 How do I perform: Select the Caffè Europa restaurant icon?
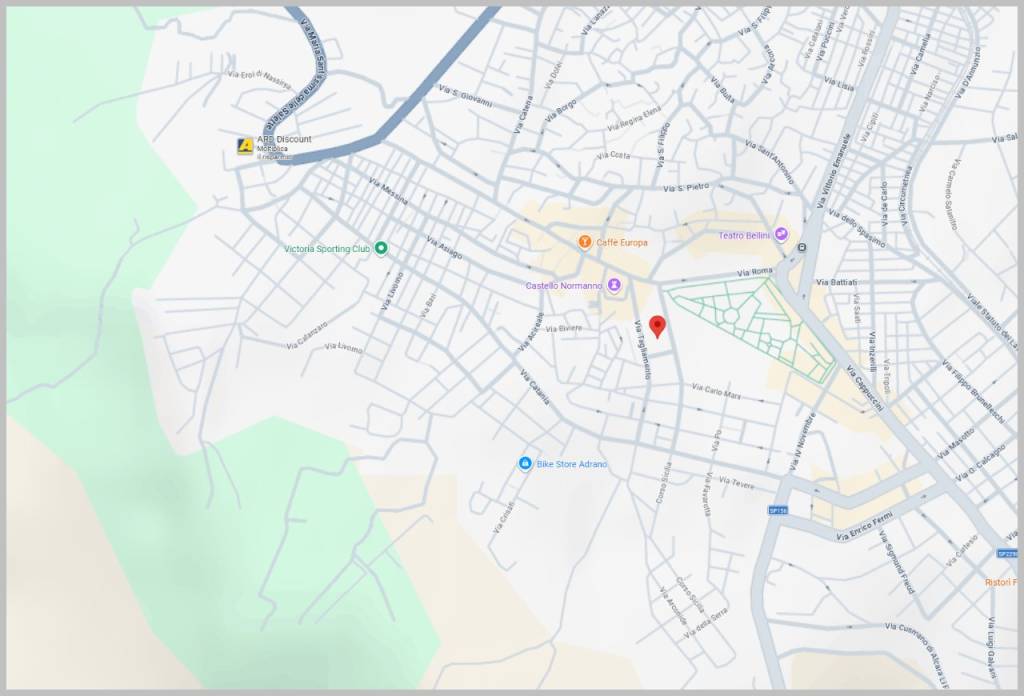pos(584,242)
